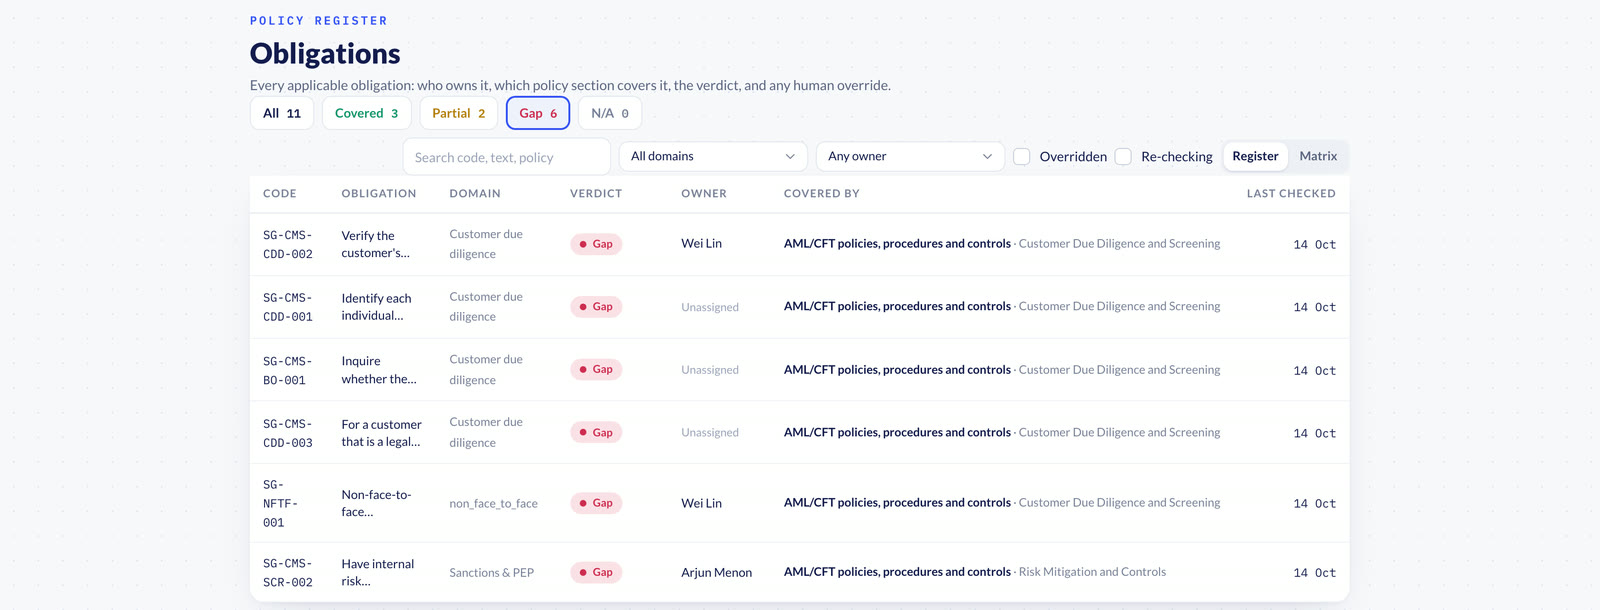
Task: Open obligation code SG-NFTF-001
Action: pos(281,503)
